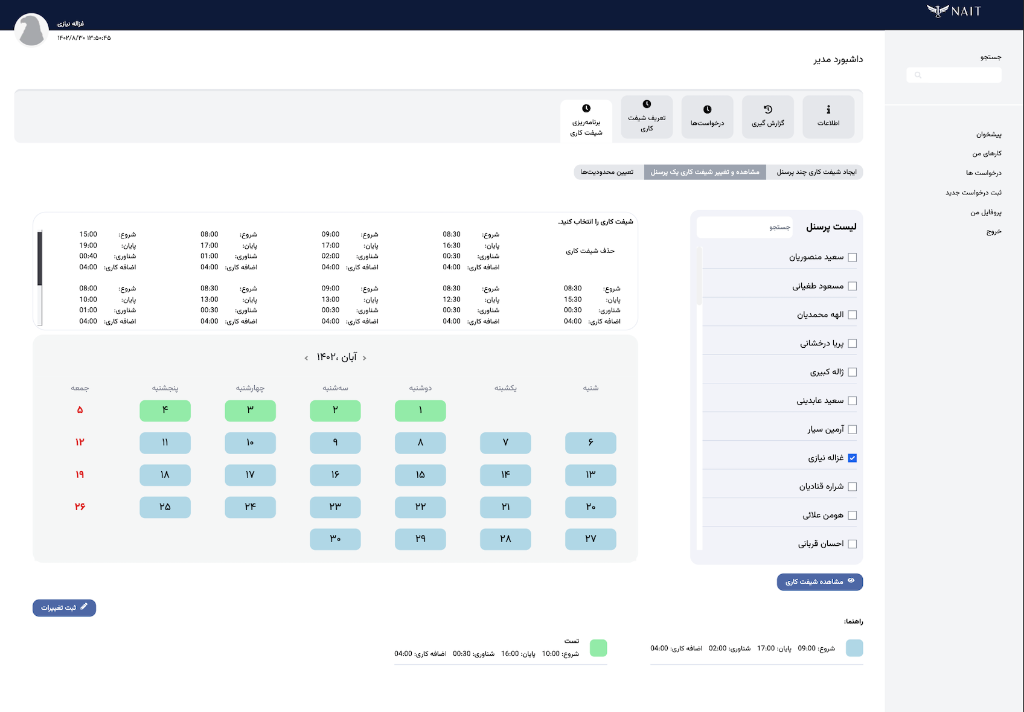The width and height of the screenshot is (1024, 712).
Task: Click the لیست پرسنل search field
Action: [744, 227]
